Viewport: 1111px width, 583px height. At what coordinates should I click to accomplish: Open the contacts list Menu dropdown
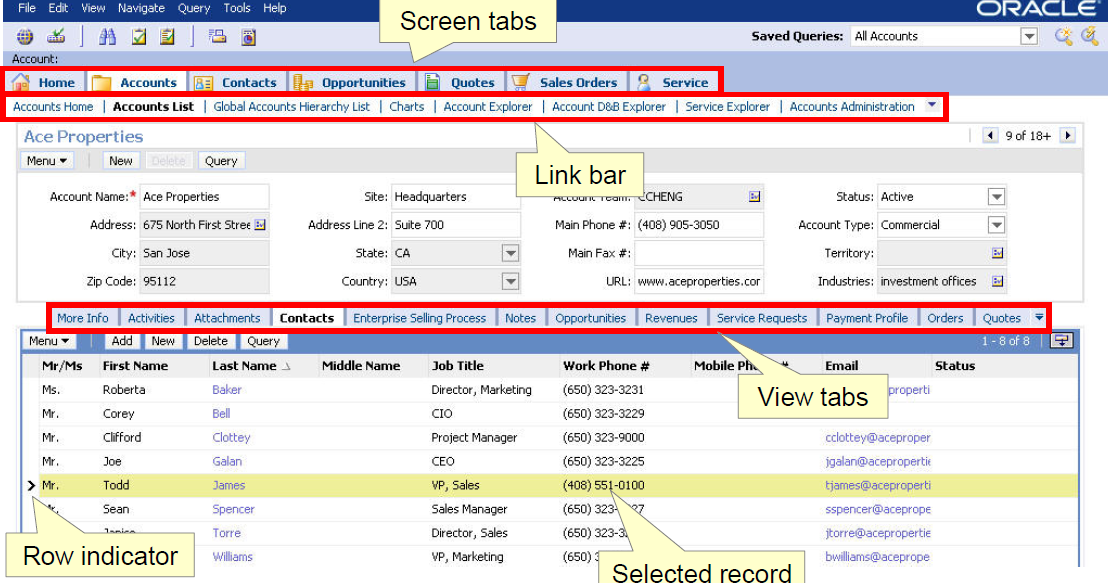coord(49,341)
